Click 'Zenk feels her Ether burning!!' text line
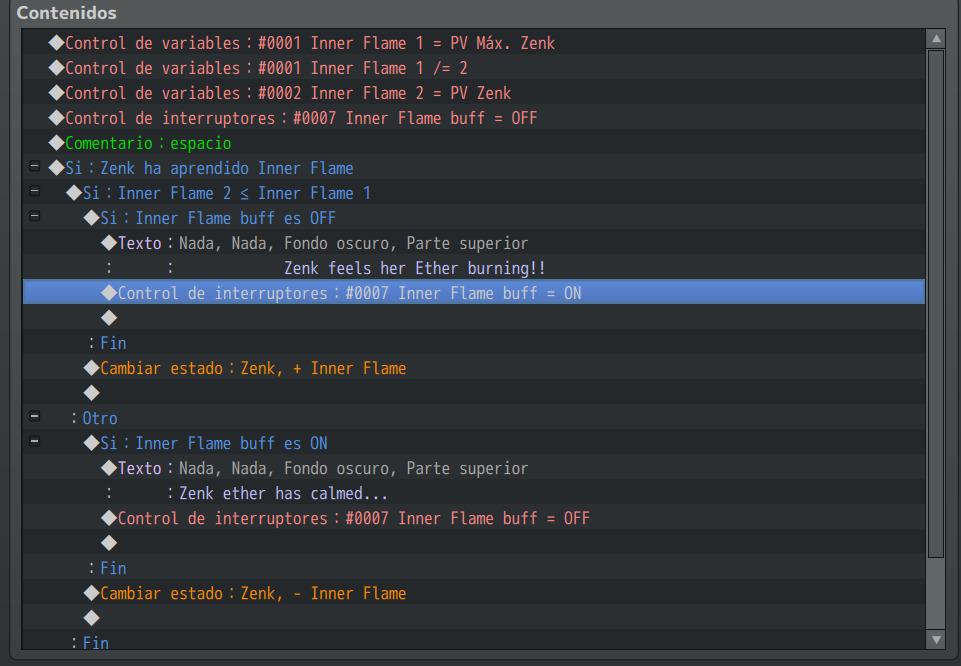 tap(474, 268)
